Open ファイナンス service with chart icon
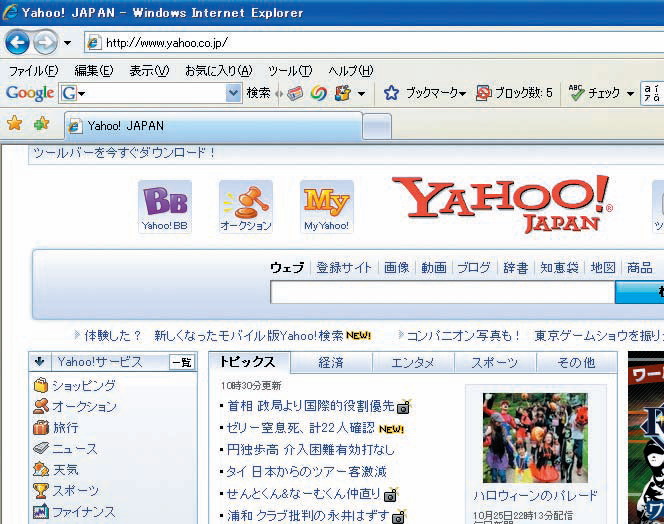This screenshot has width=664, height=524. (x=75, y=512)
